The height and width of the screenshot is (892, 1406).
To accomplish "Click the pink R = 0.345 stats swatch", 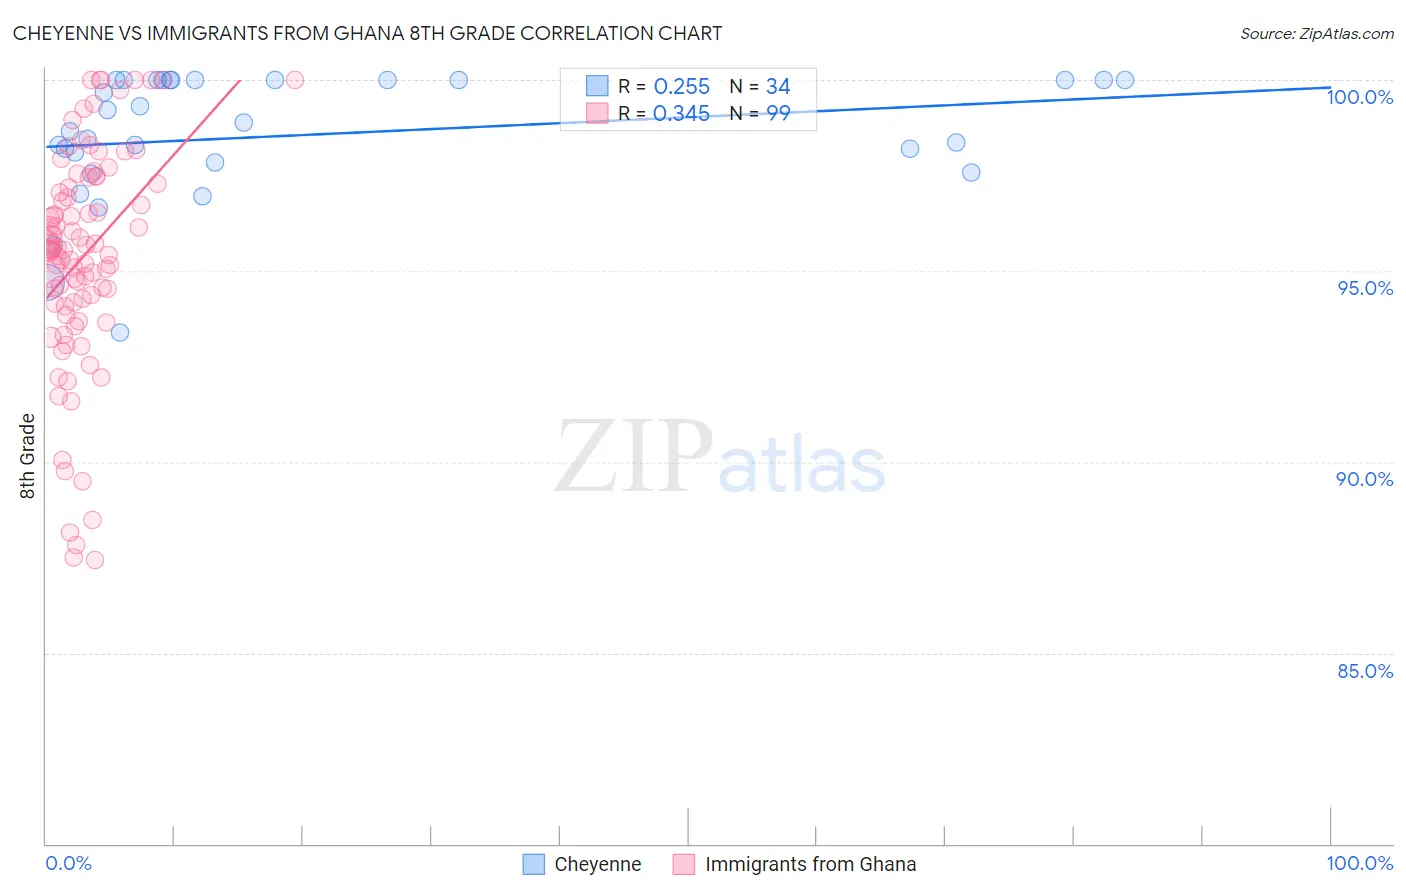I will pyautogui.click(x=597, y=113).
